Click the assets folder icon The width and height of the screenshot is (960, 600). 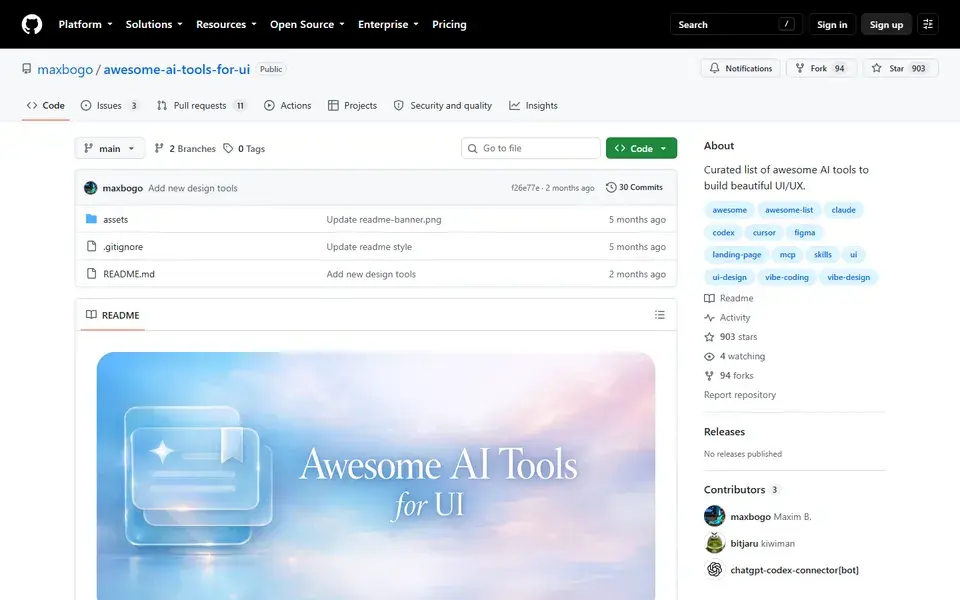[x=91, y=219]
